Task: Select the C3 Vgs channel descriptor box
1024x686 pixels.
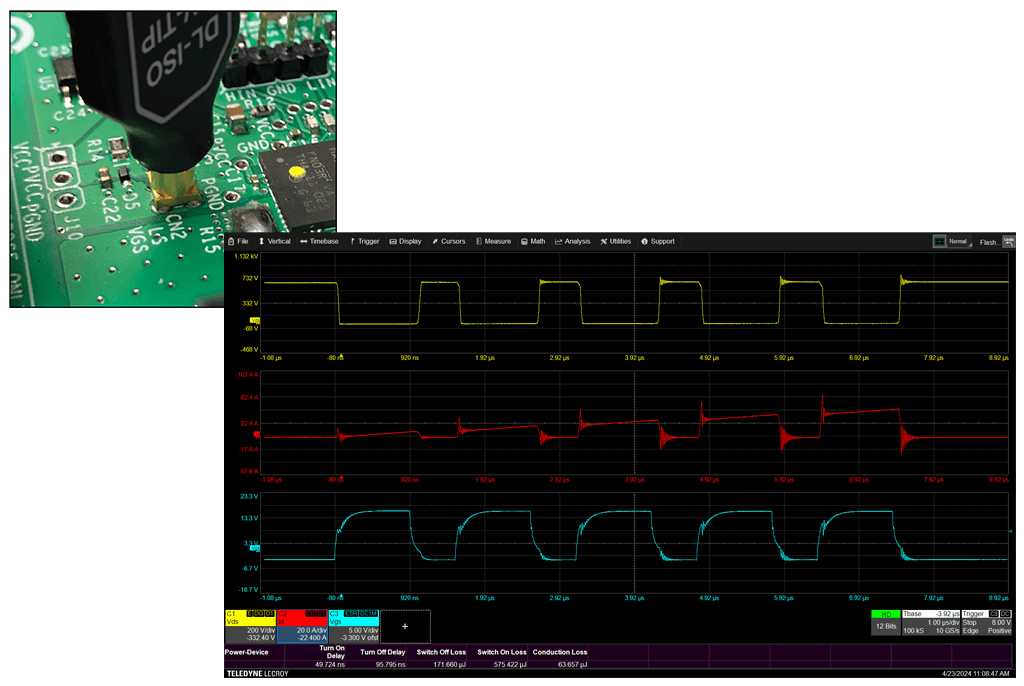Action: click(x=353, y=625)
